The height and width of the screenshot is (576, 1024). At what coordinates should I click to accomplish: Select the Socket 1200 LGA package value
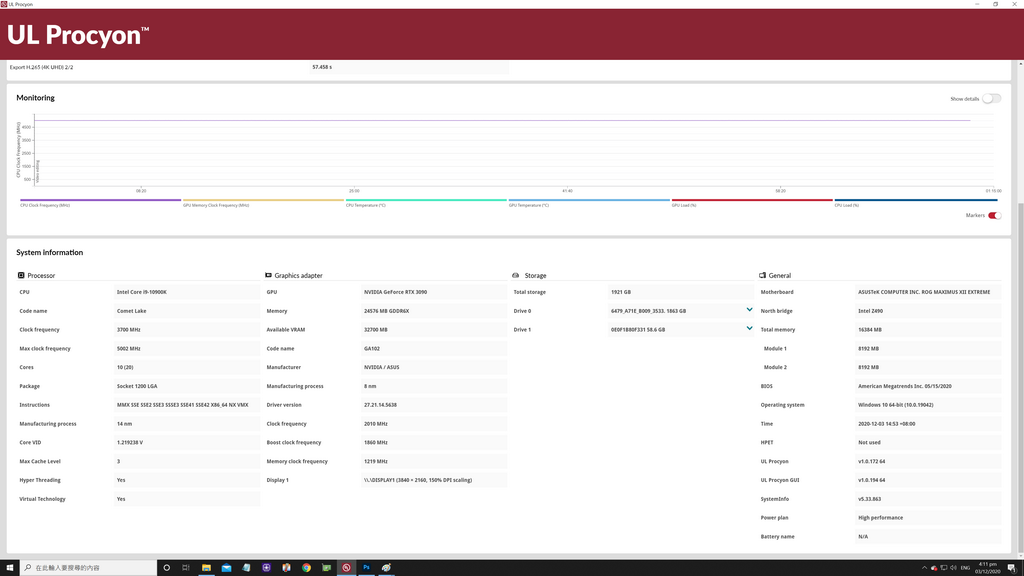[x=137, y=386]
